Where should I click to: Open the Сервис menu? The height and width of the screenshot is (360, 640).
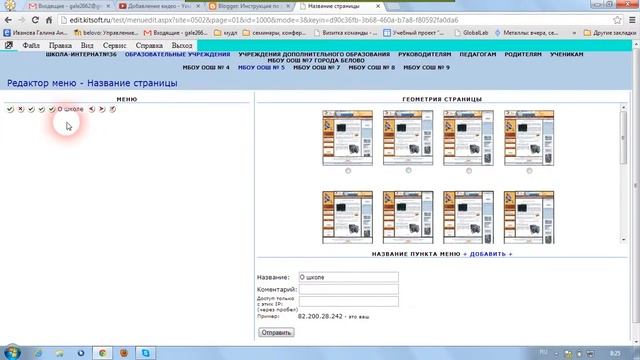[x=114, y=45]
